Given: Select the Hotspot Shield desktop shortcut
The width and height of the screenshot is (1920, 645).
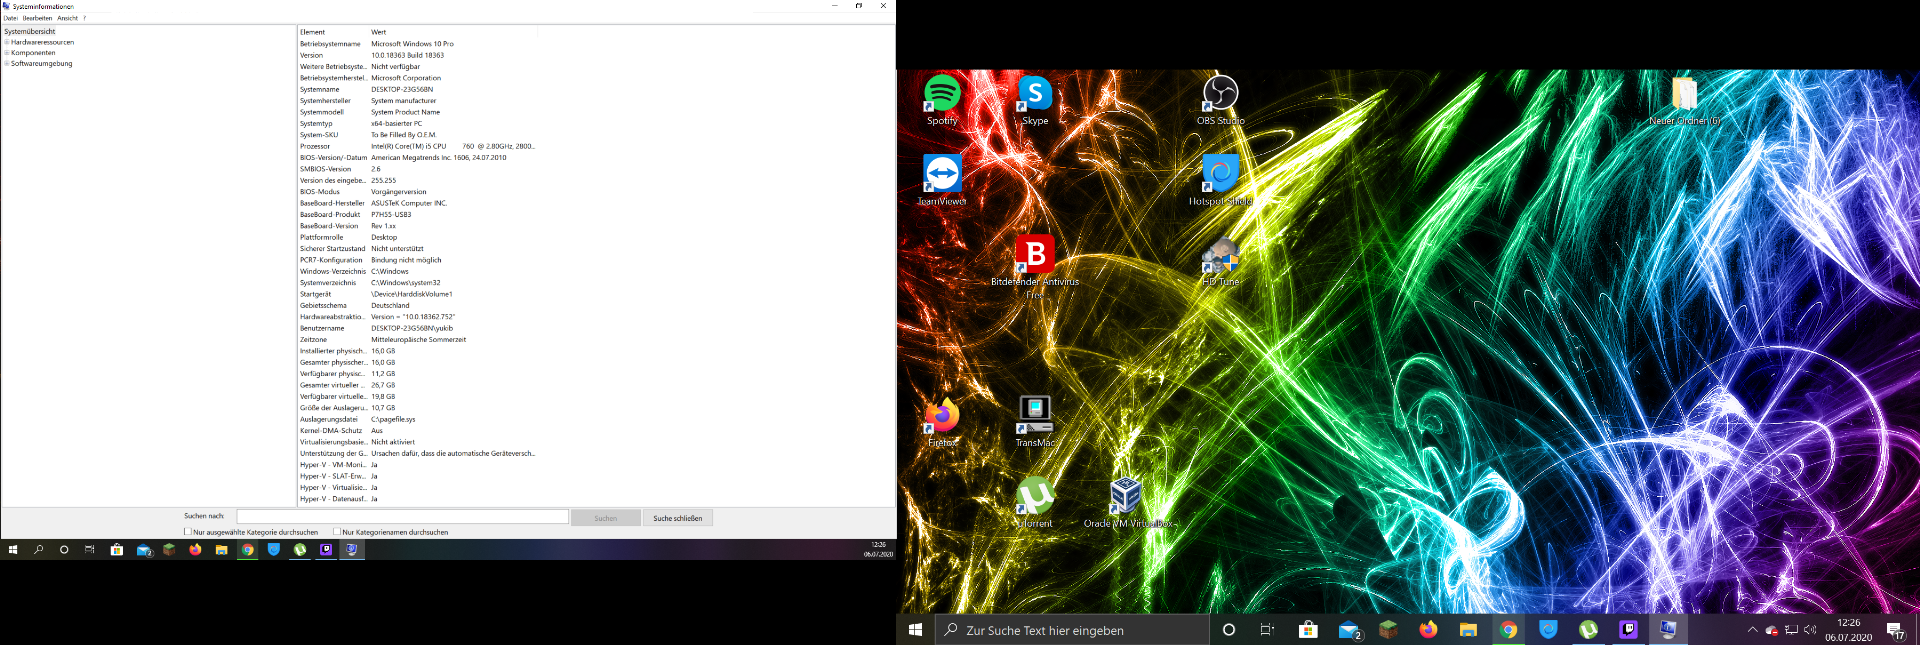Looking at the screenshot, I should pos(1220,180).
